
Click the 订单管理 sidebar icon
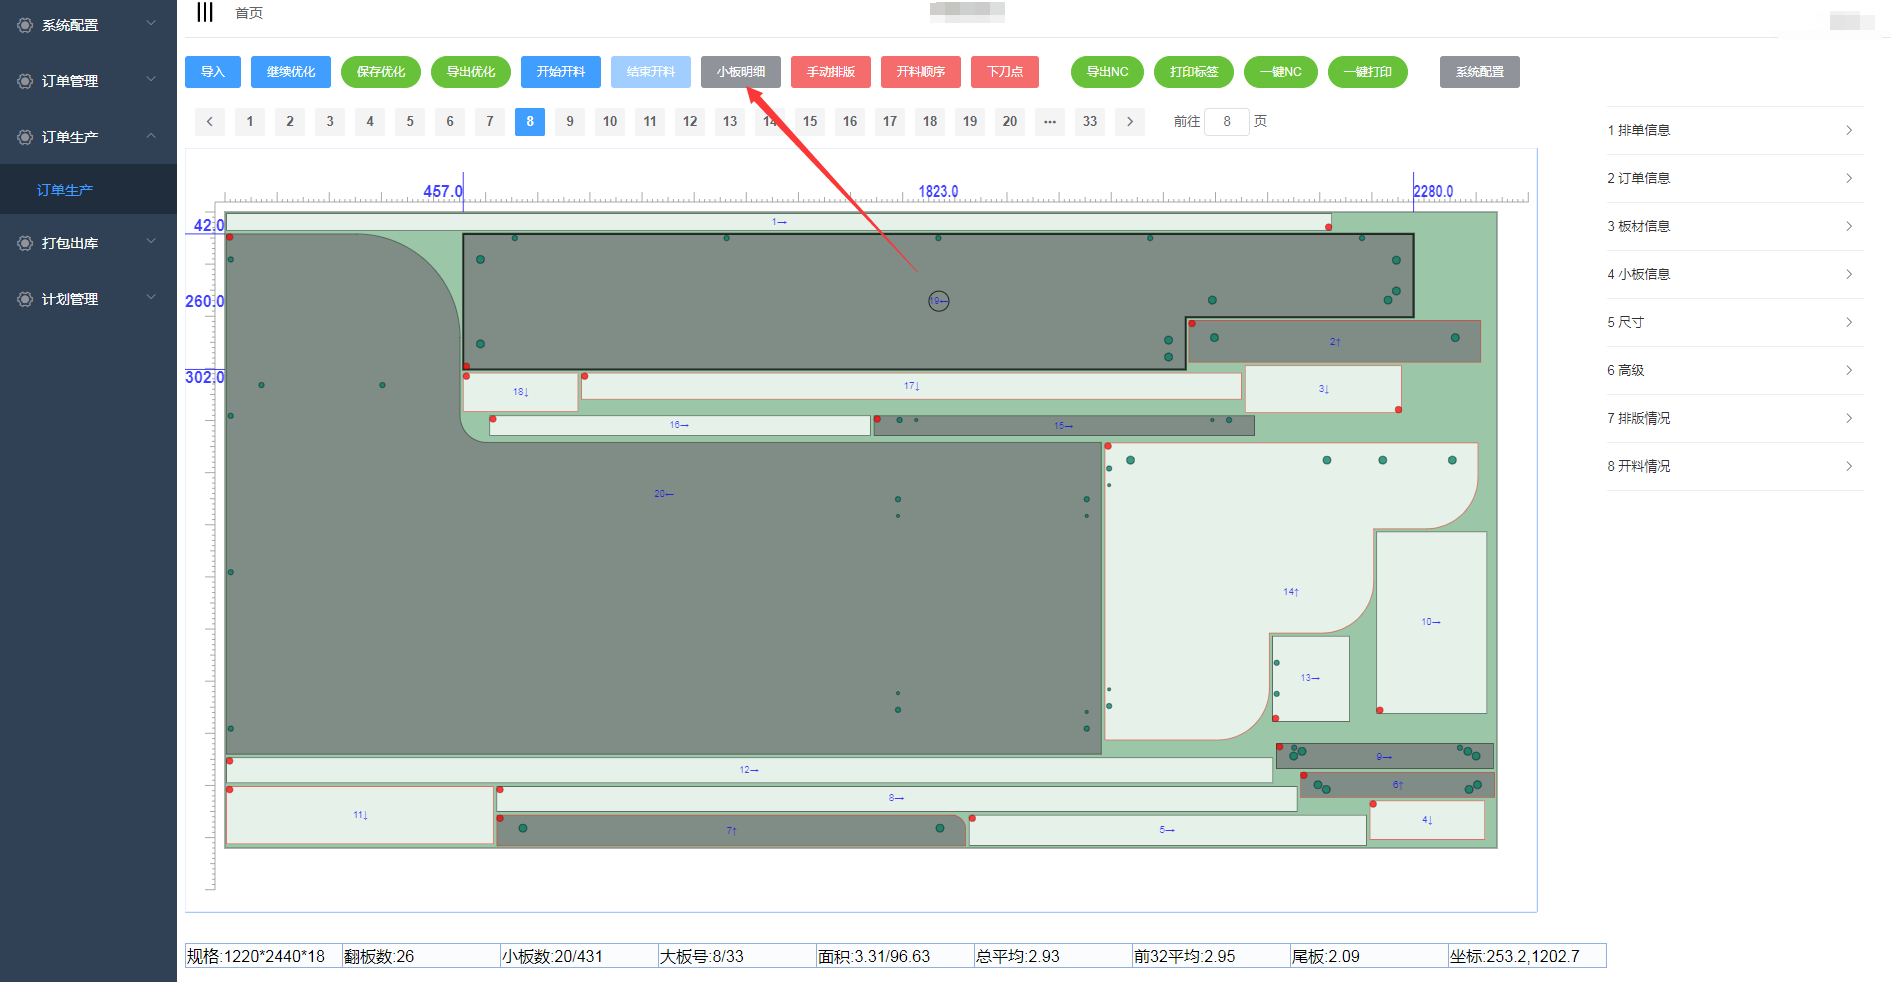point(25,81)
